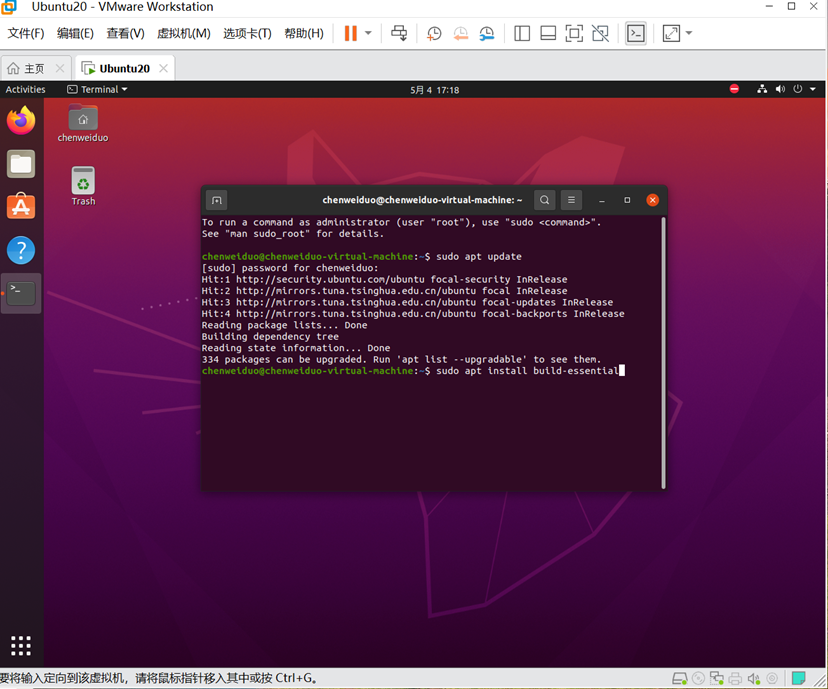This screenshot has width=828, height=689.
Task: Close the Ubuntu20 tab
Action: click(163, 68)
